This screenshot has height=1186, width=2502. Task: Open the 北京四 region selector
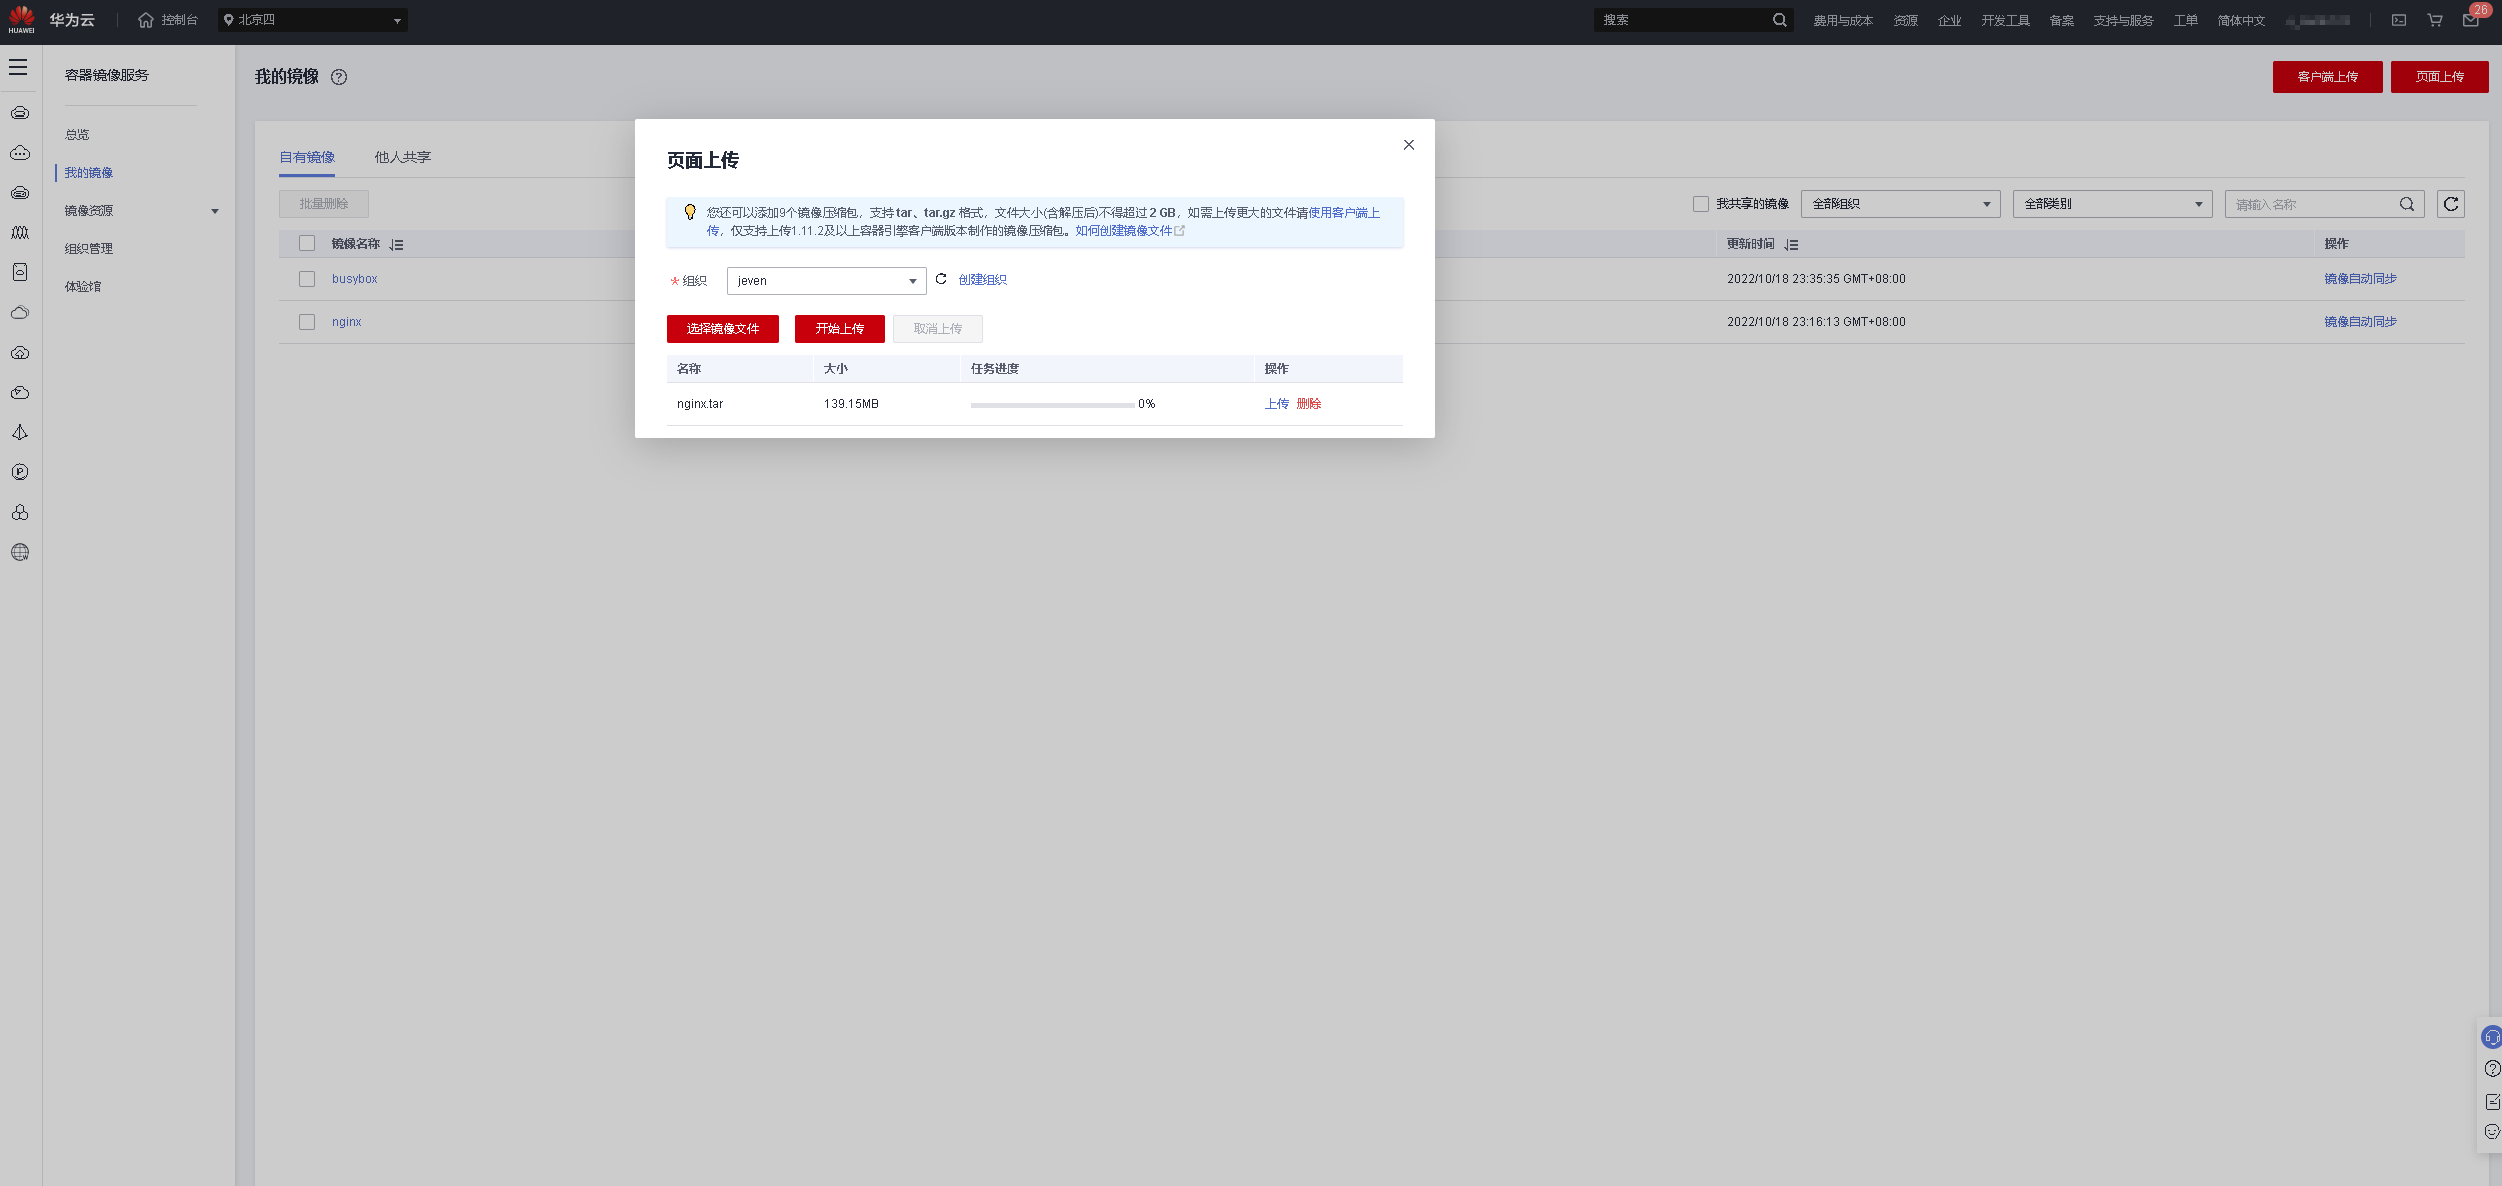pos(312,20)
